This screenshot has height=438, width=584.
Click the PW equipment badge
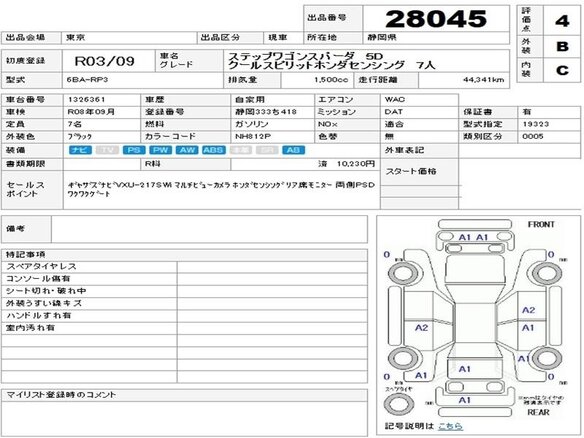(x=161, y=150)
